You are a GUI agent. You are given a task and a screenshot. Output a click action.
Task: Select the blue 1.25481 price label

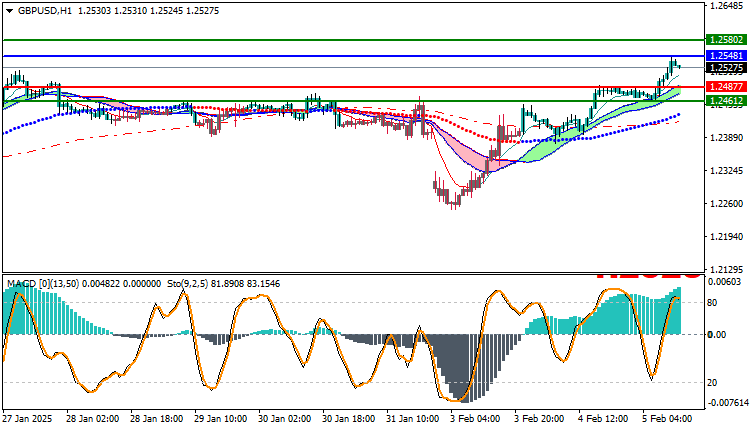point(726,55)
